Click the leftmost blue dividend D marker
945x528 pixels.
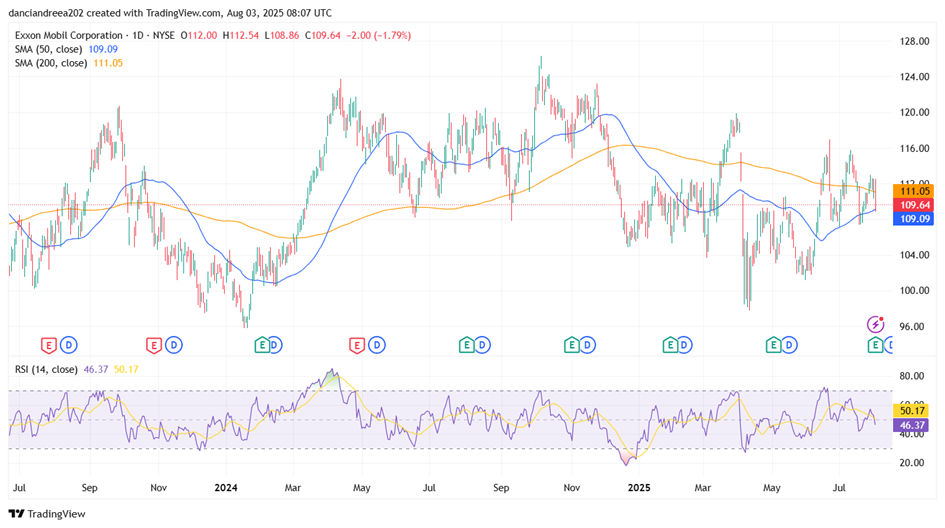[68, 345]
